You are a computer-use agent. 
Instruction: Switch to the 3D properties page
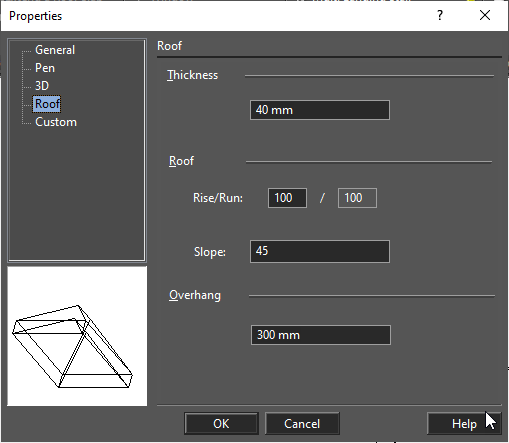42,86
